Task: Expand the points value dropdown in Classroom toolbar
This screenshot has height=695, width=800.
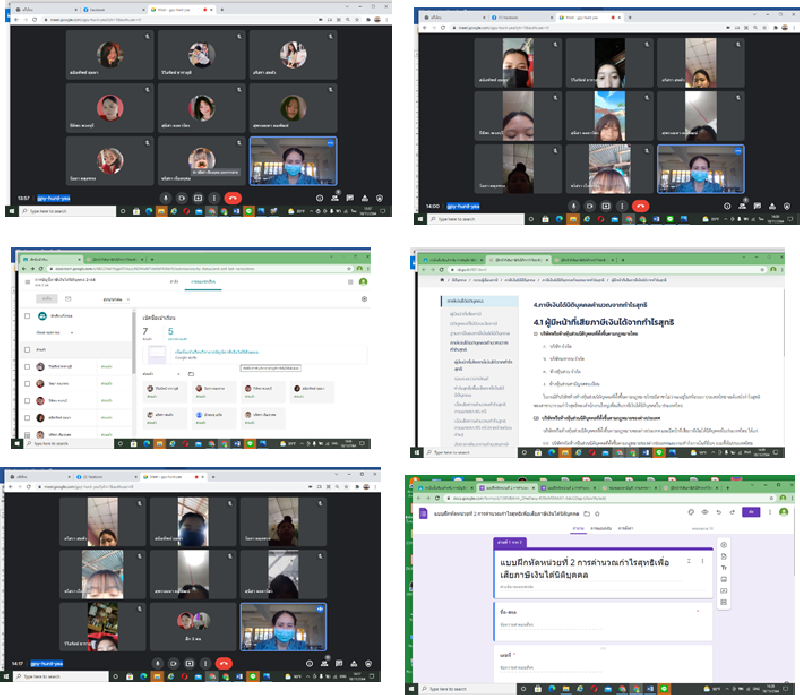Action: [x=115, y=298]
